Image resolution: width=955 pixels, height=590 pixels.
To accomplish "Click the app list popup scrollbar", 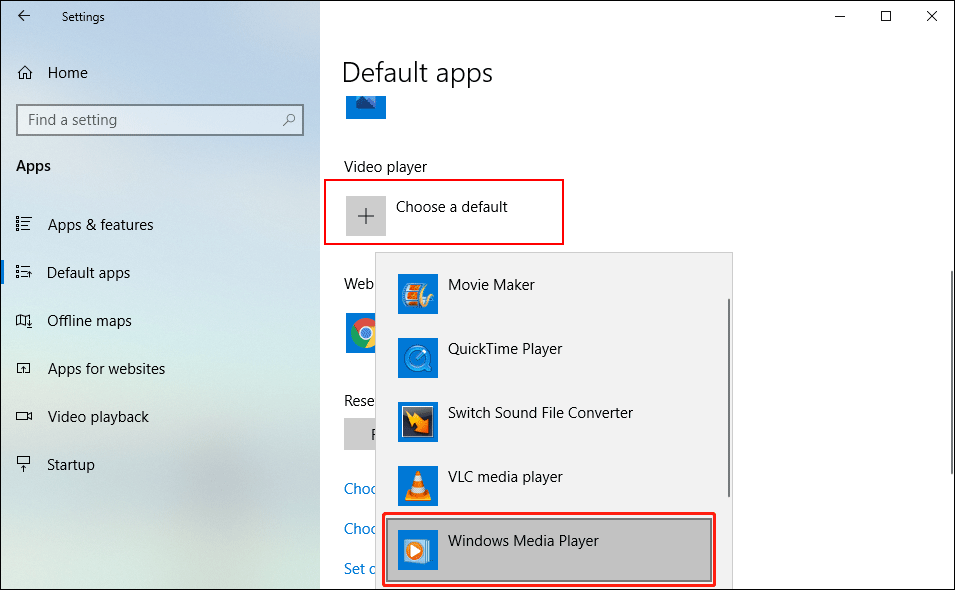I will click(x=728, y=398).
